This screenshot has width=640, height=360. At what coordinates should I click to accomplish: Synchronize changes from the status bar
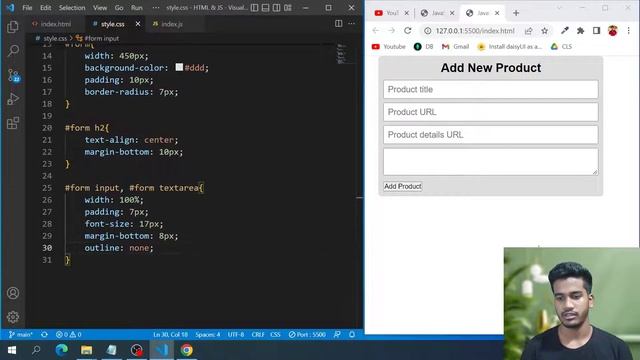[44, 334]
